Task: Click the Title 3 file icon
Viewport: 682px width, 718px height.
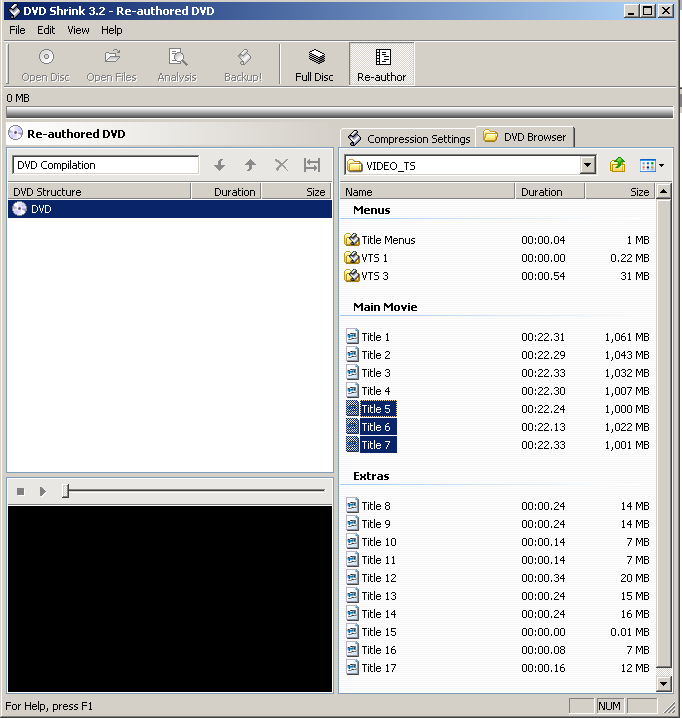Action: tap(352, 373)
